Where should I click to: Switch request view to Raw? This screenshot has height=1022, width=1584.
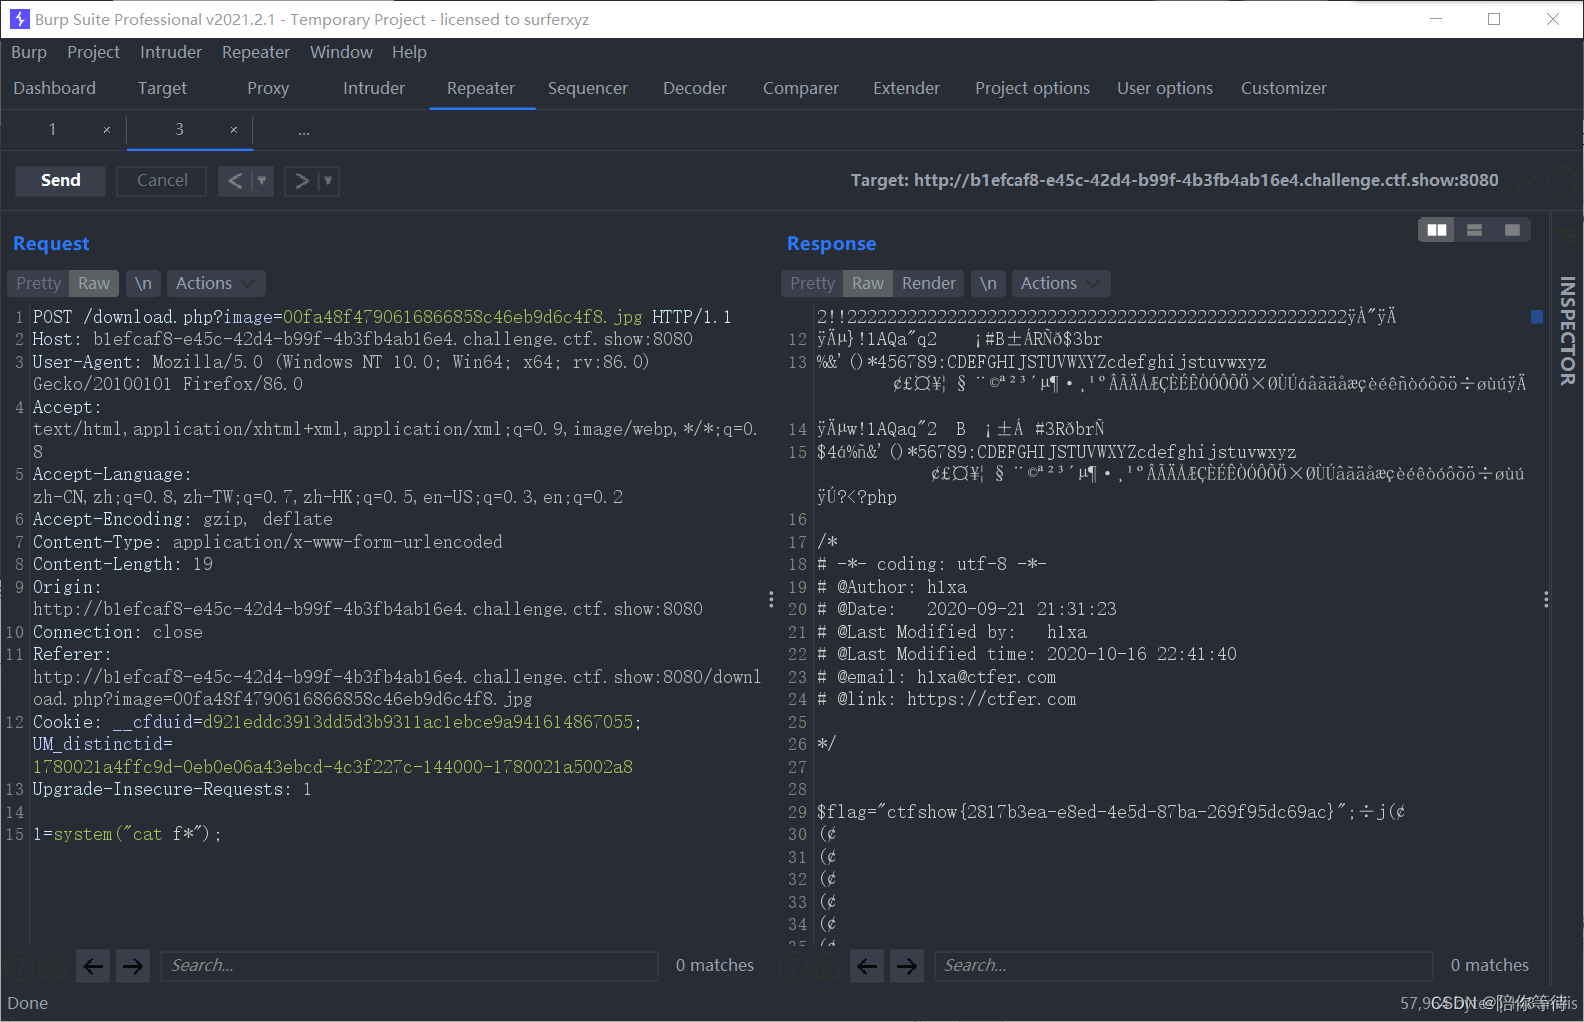click(x=94, y=283)
